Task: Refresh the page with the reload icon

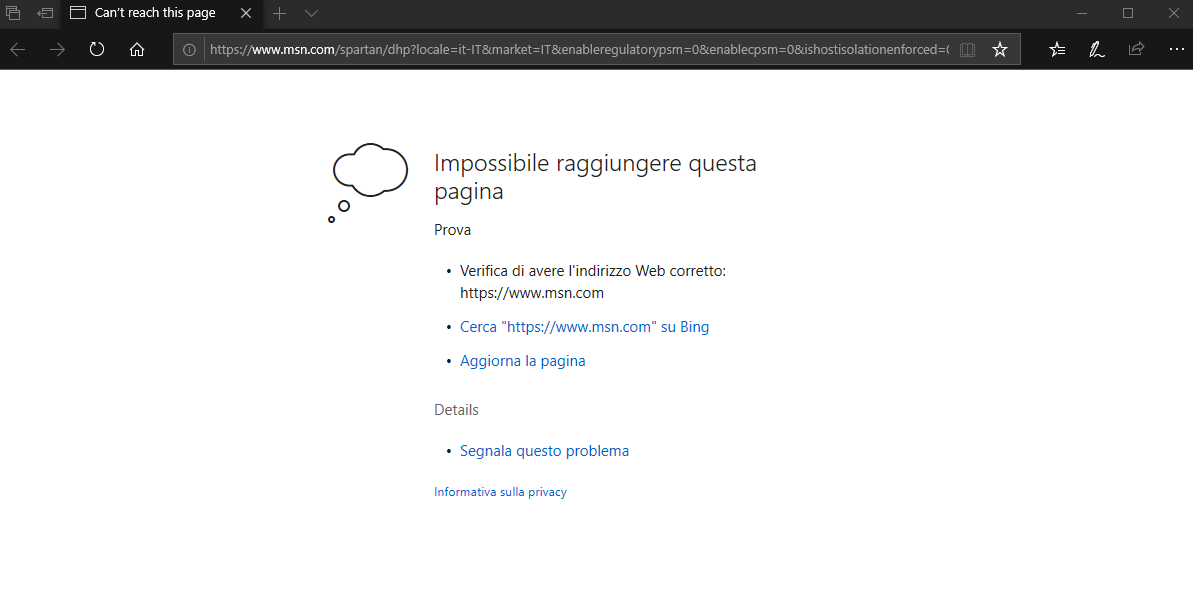Action: (x=97, y=49)
